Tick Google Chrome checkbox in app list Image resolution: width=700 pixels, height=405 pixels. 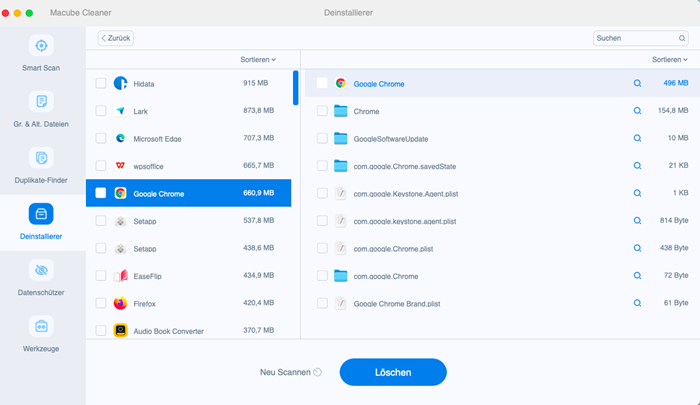coord(101,193)
